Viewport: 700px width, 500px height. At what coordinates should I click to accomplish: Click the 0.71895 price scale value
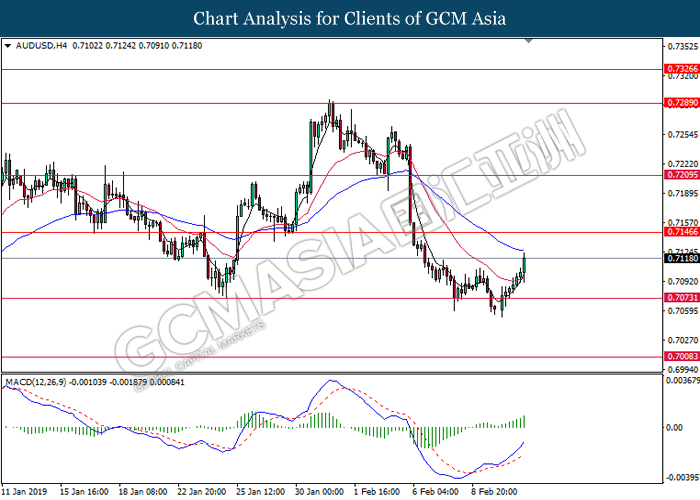[x=682, y=193]
